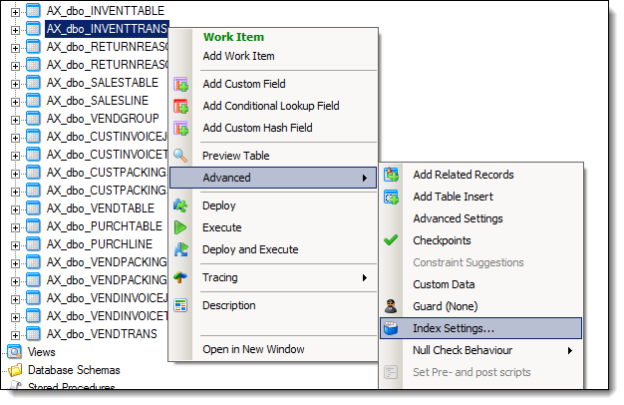Select Add Conditional Lookup Field entry
624x405 pixels.
click(x=273, y=106)
